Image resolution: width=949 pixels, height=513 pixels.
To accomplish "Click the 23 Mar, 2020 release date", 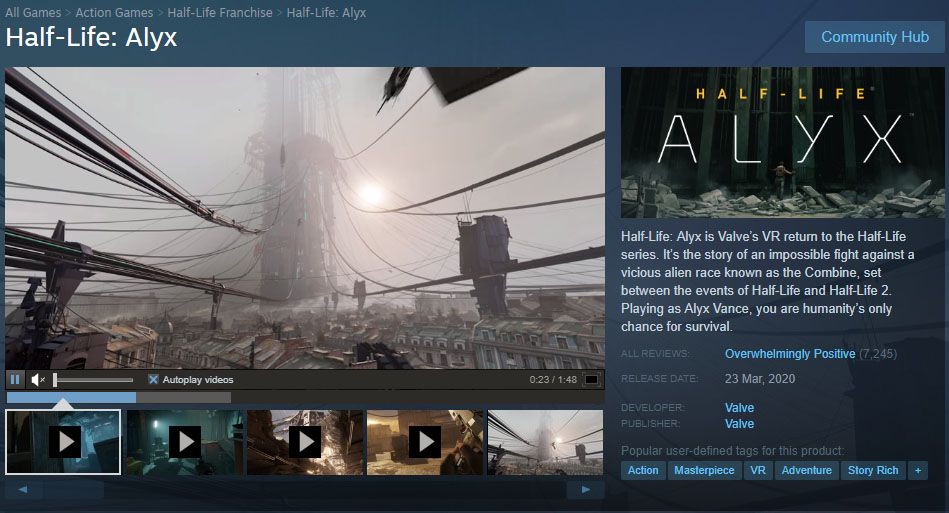I will click(x=760, y=379).
